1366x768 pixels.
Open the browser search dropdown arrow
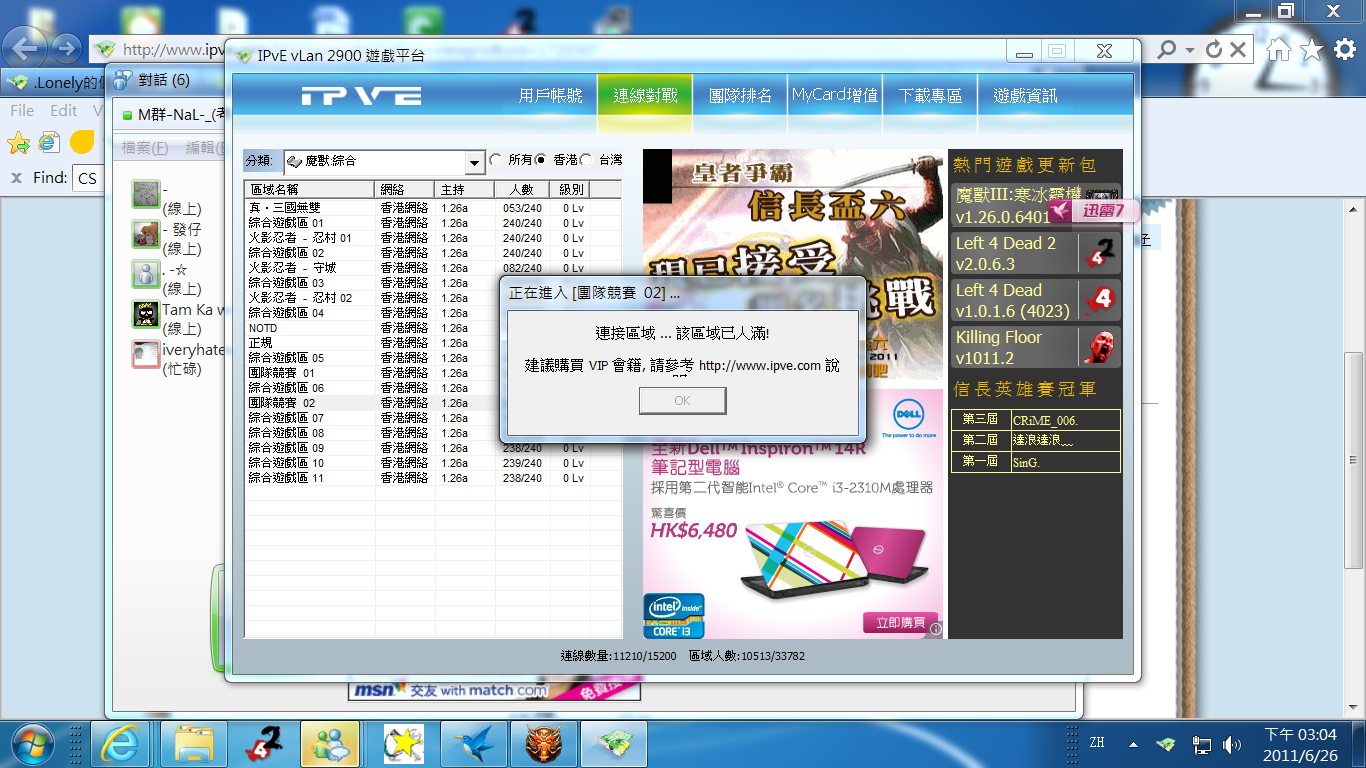[x=1189, y=49]
